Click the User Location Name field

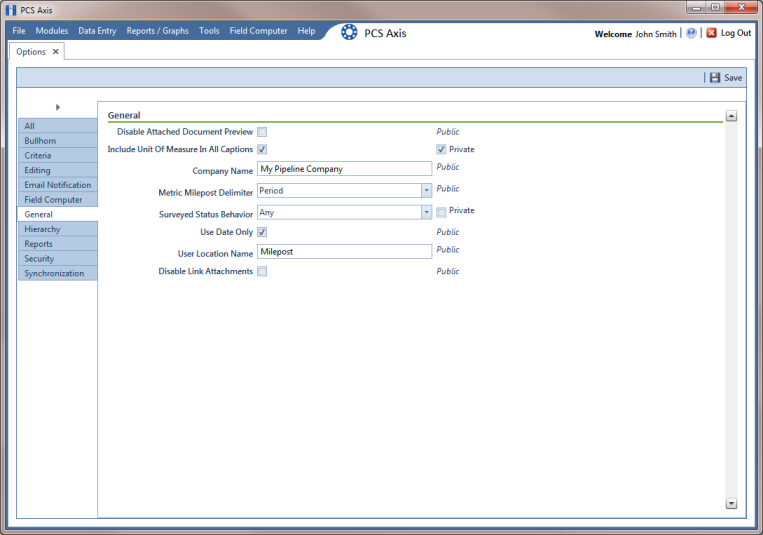click(344, 252)
